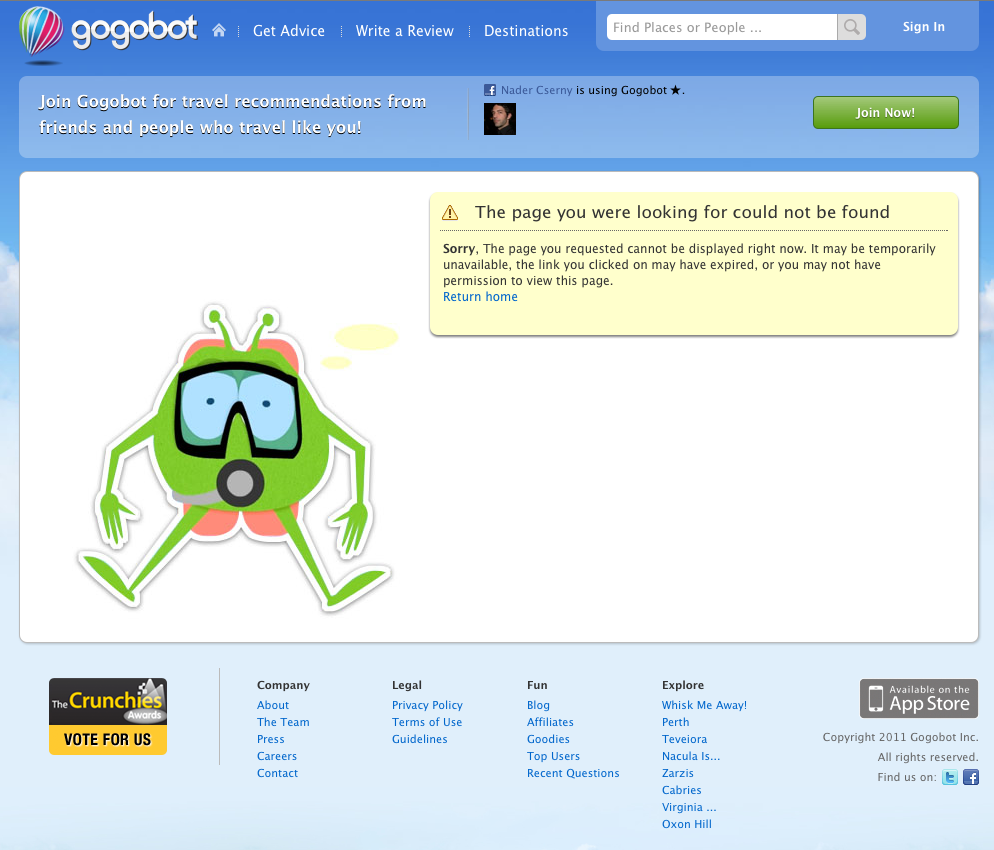Click Return home link
The height and width of the screenshot is (850, 994).
pos(480,297)
